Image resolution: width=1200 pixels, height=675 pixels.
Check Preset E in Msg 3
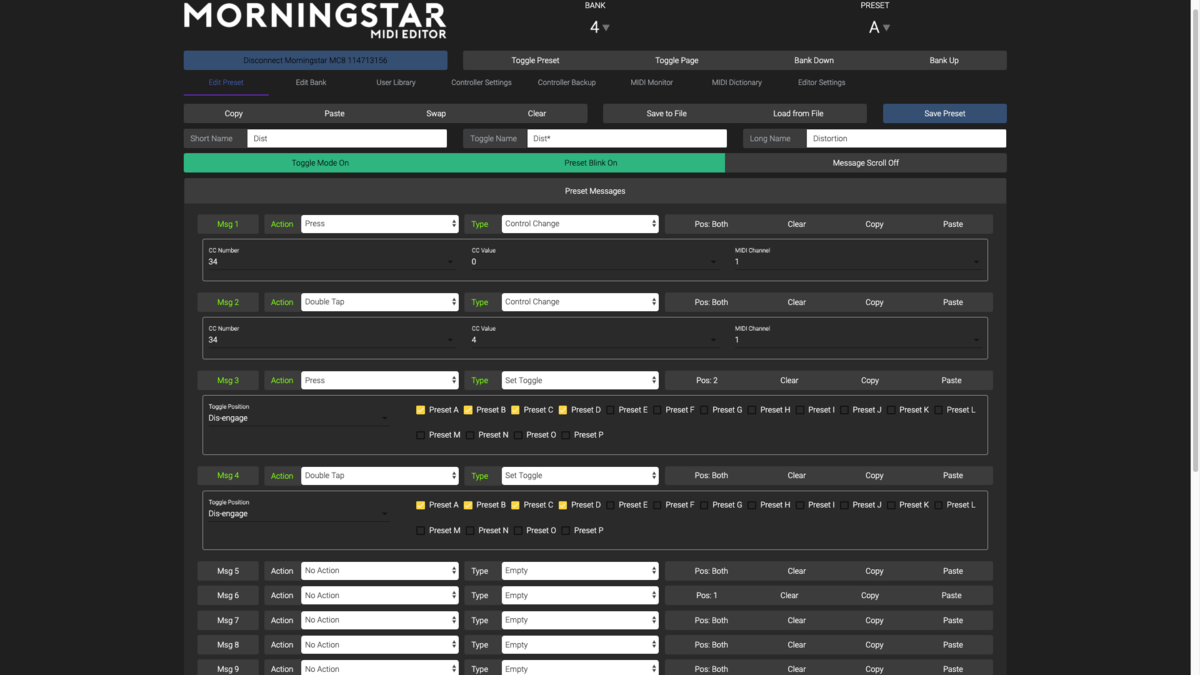pos(610,410)
